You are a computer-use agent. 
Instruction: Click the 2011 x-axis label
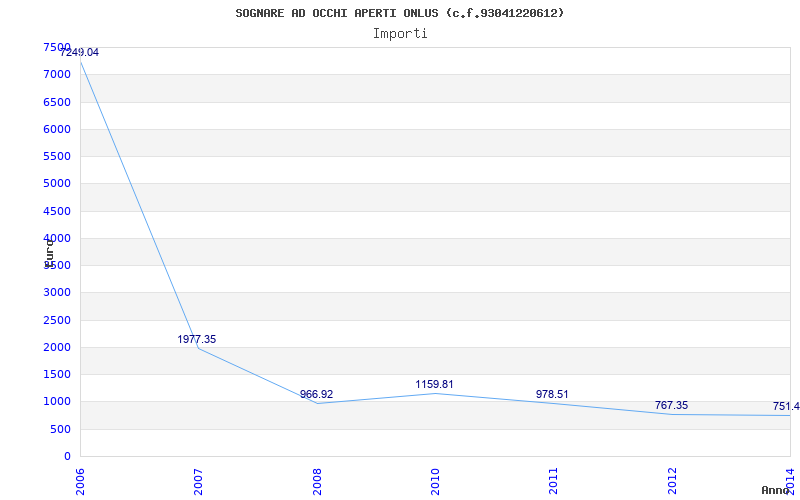pyautogui.click(x=554, y=481)
